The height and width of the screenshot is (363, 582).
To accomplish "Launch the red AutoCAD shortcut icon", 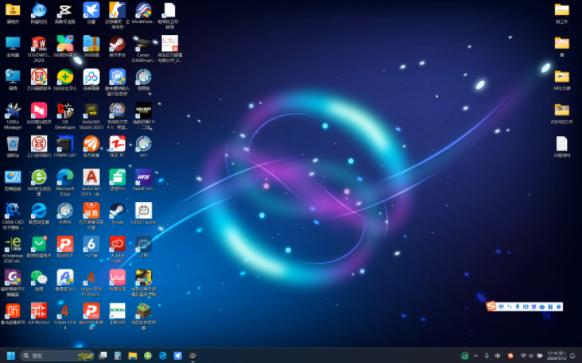I will pos(91,177).
